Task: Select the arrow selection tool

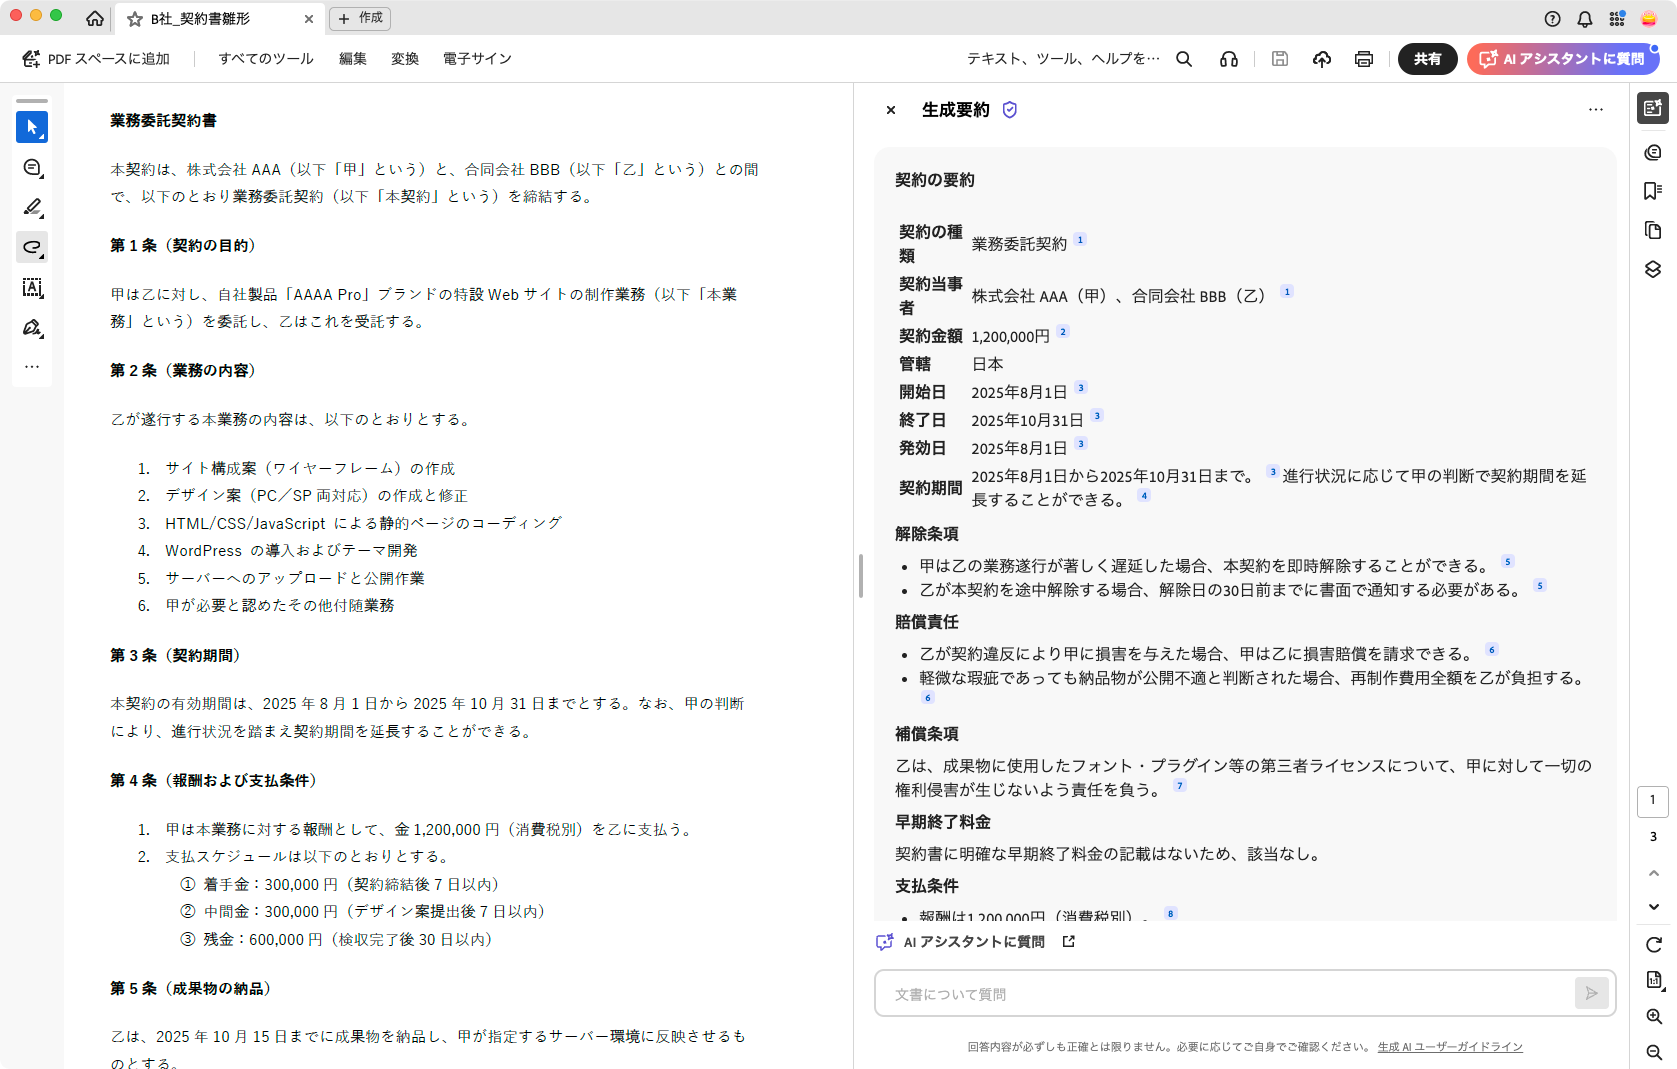Action: click(x=32, y=127)
